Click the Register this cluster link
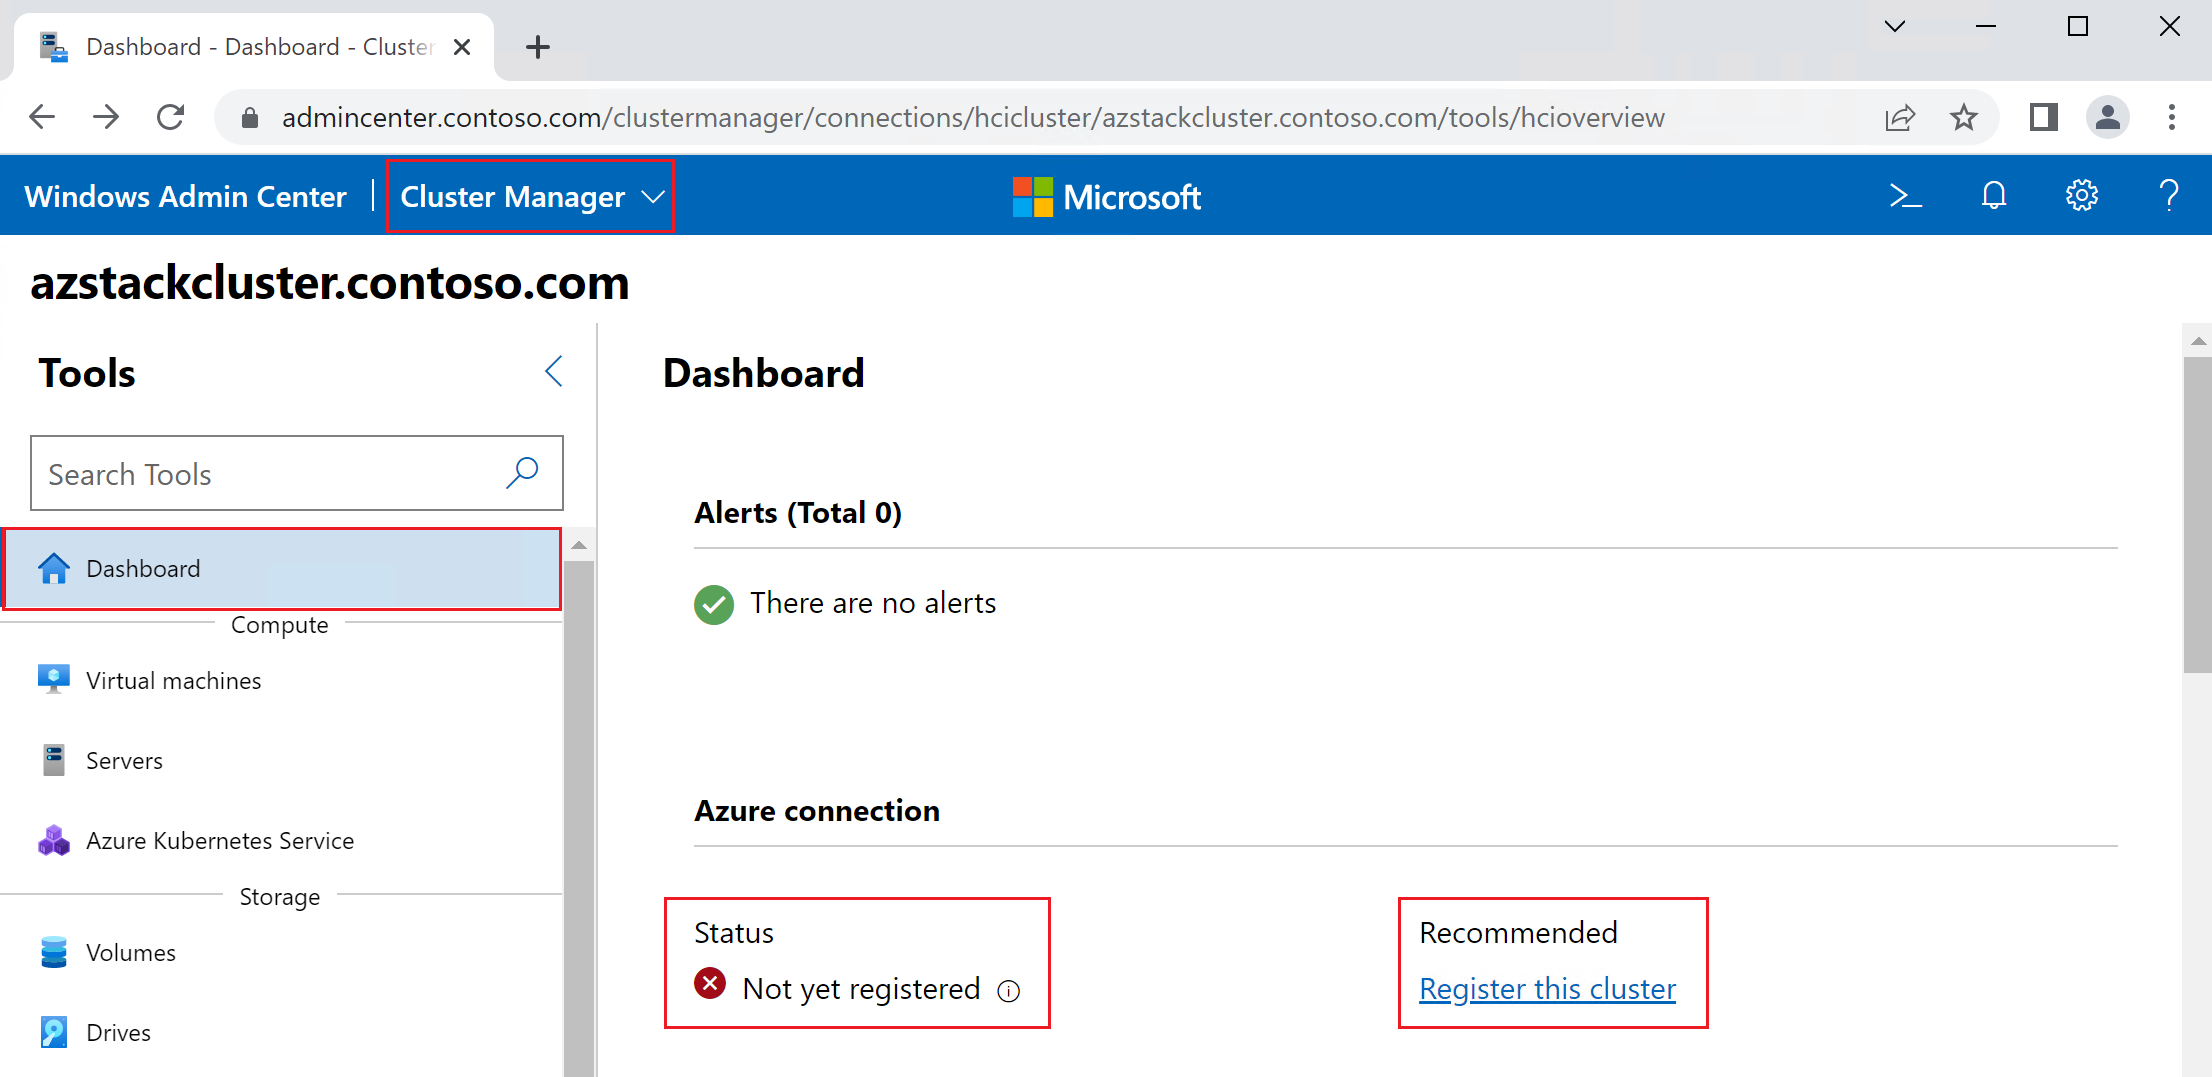The image size is (2212, 1077). [x=1547, y=989]
